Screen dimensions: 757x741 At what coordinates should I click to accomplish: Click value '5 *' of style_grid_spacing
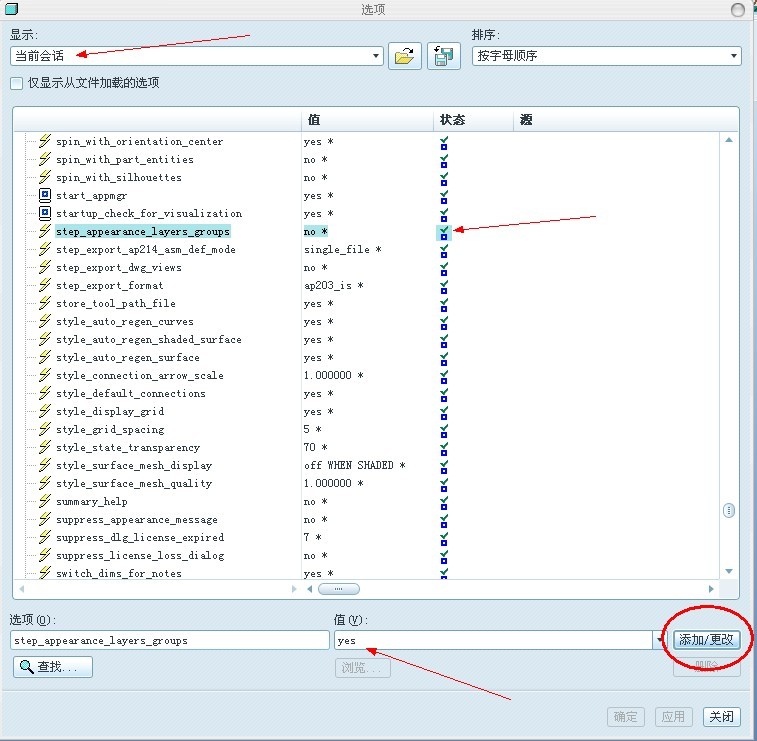tap(312, 430)
